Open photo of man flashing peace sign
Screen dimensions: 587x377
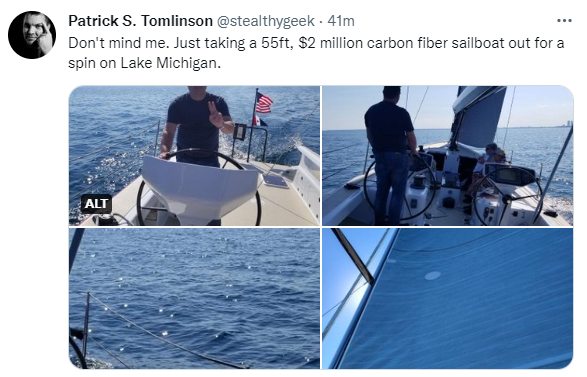point(194,156)
